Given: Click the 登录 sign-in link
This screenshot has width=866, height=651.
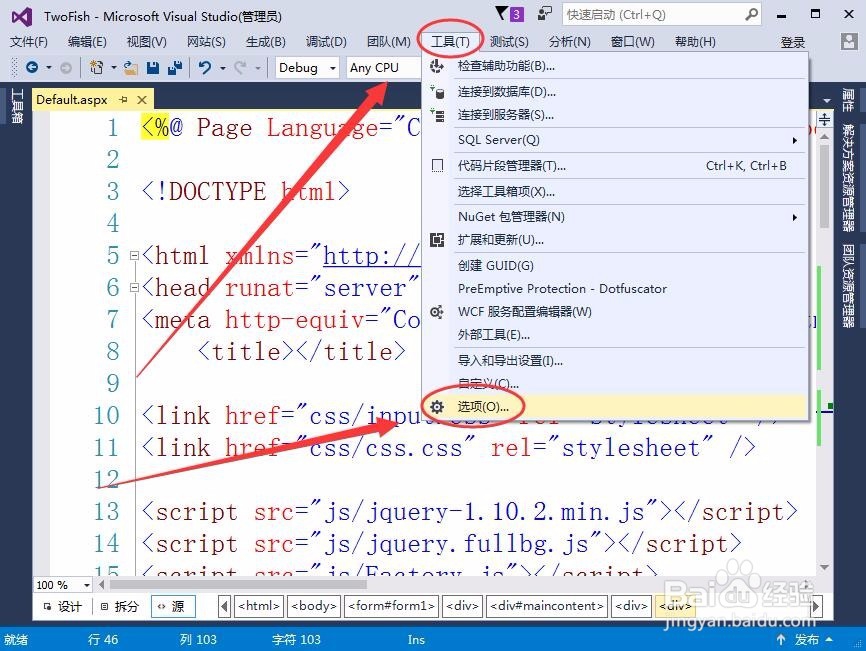Looking at the screenshot, I should 791,42.
